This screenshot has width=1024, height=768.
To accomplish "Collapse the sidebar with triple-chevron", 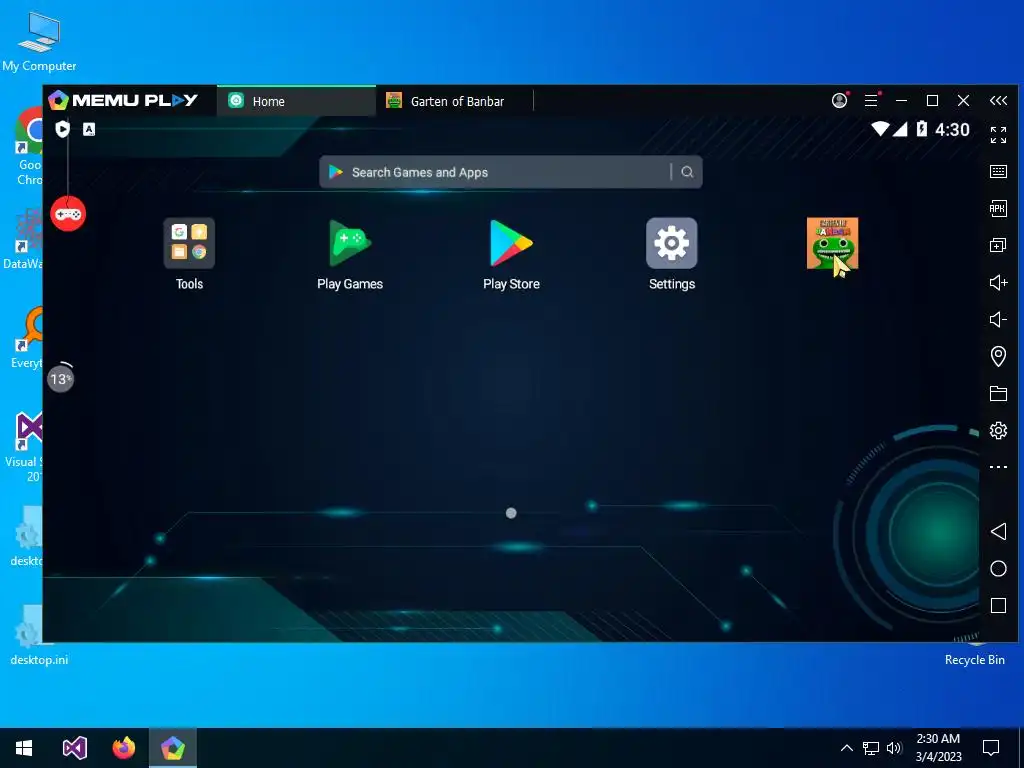I will [x=998, y=100].
